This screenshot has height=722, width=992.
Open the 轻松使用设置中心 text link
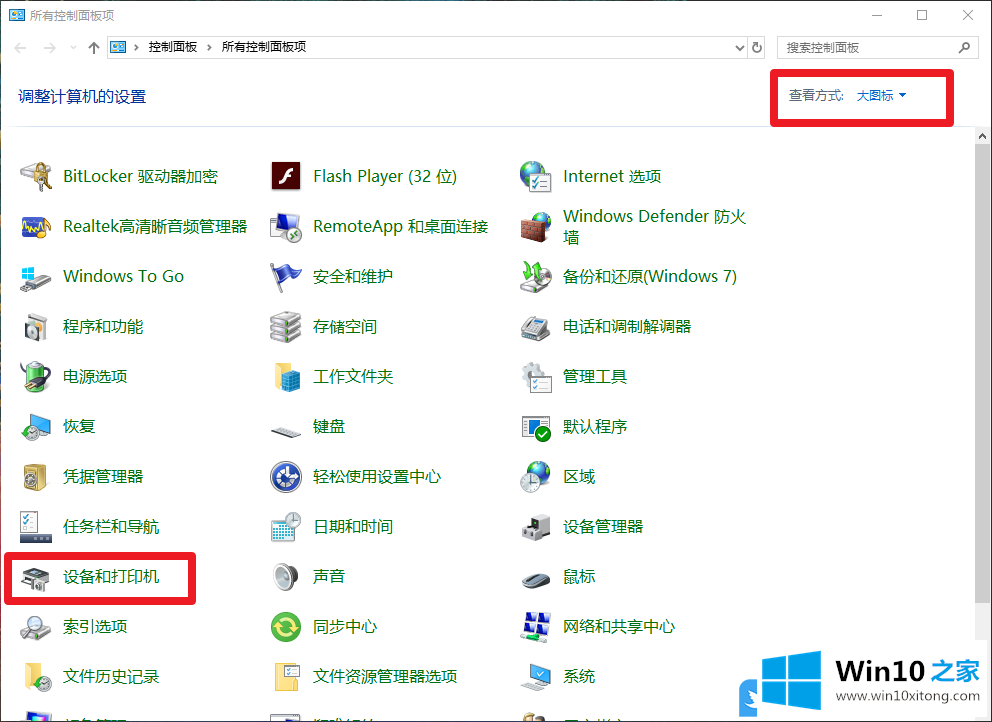point(377,476)
